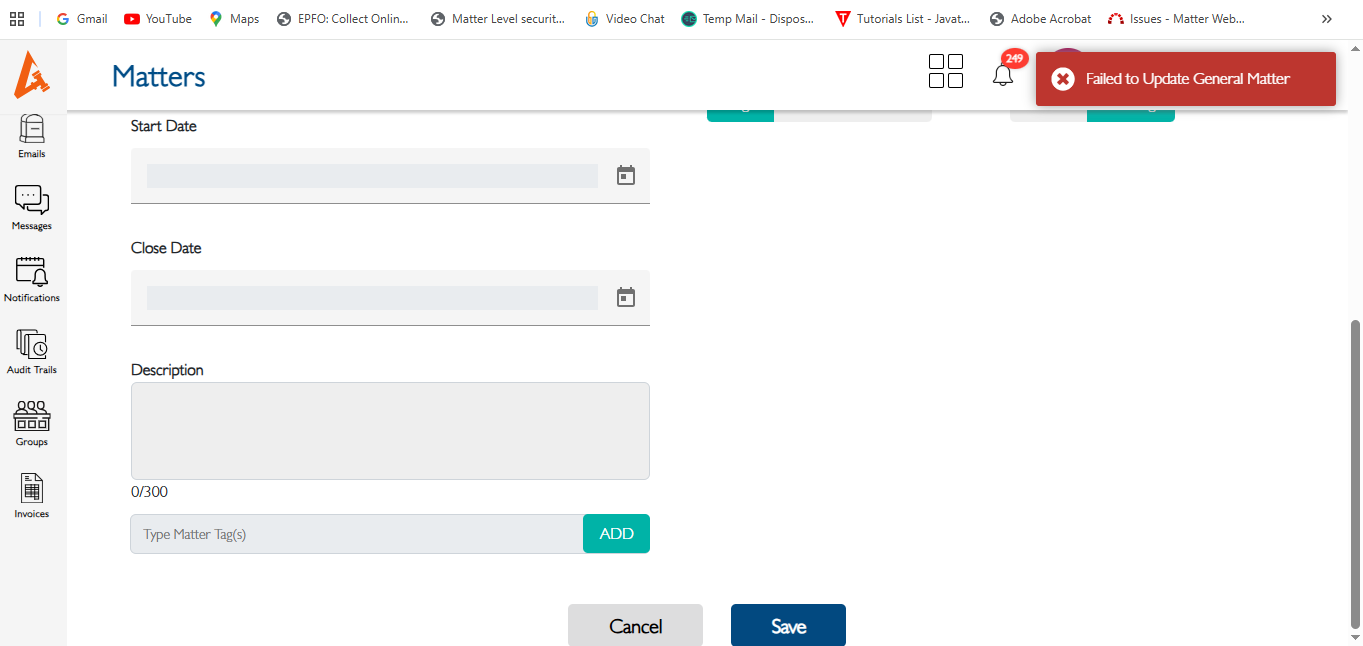Open Messages in the sidebar
The height and width of the screenshot is (646, 1363).
pos(32,207)
